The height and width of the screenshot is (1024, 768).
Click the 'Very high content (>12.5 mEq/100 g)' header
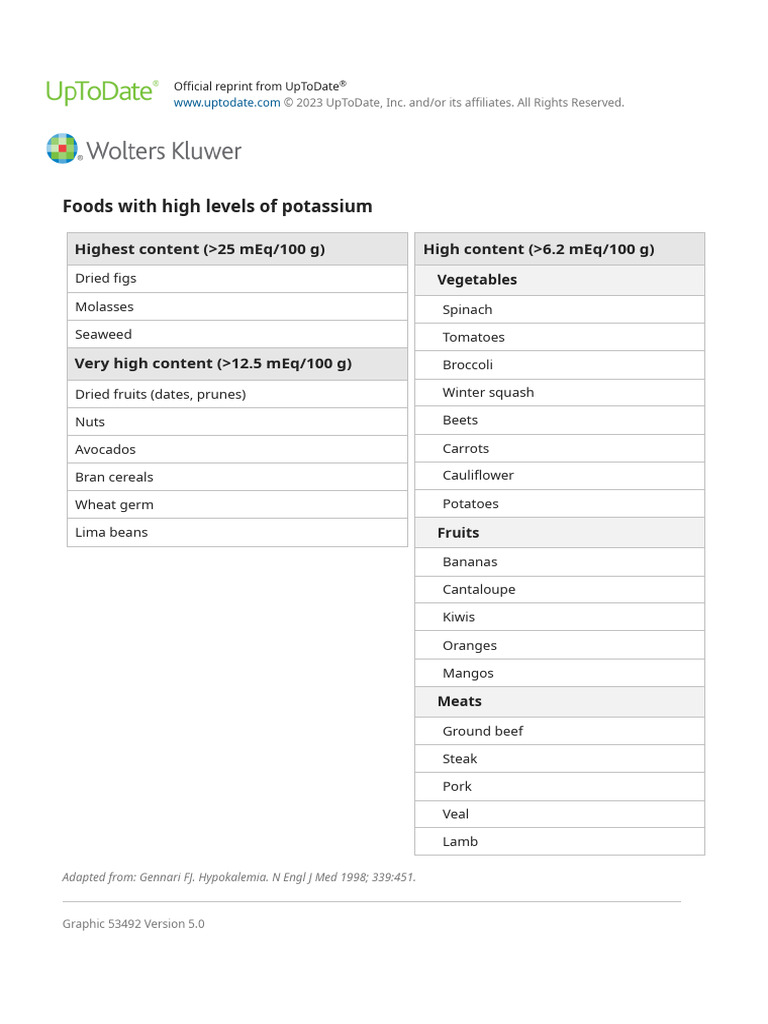pos(213,364)
